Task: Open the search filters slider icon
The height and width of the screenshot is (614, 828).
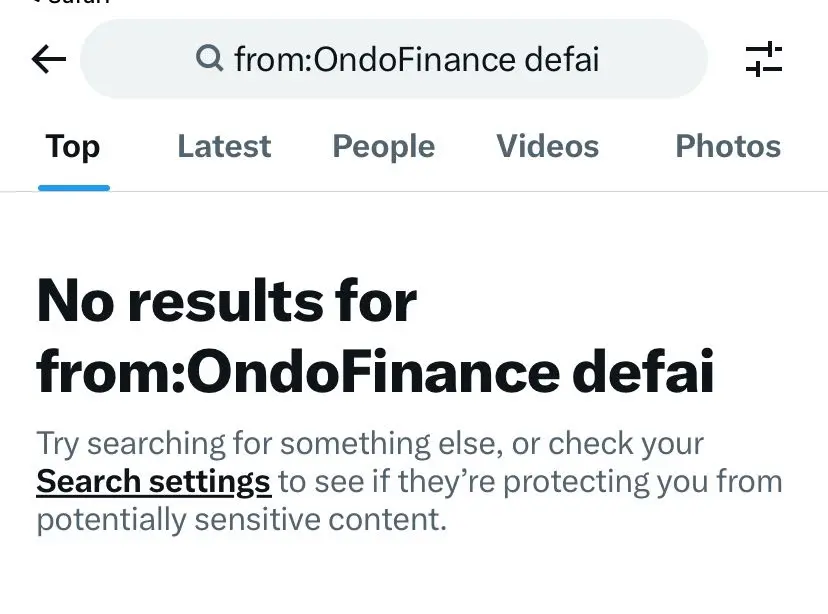Action: pos(764,59)
